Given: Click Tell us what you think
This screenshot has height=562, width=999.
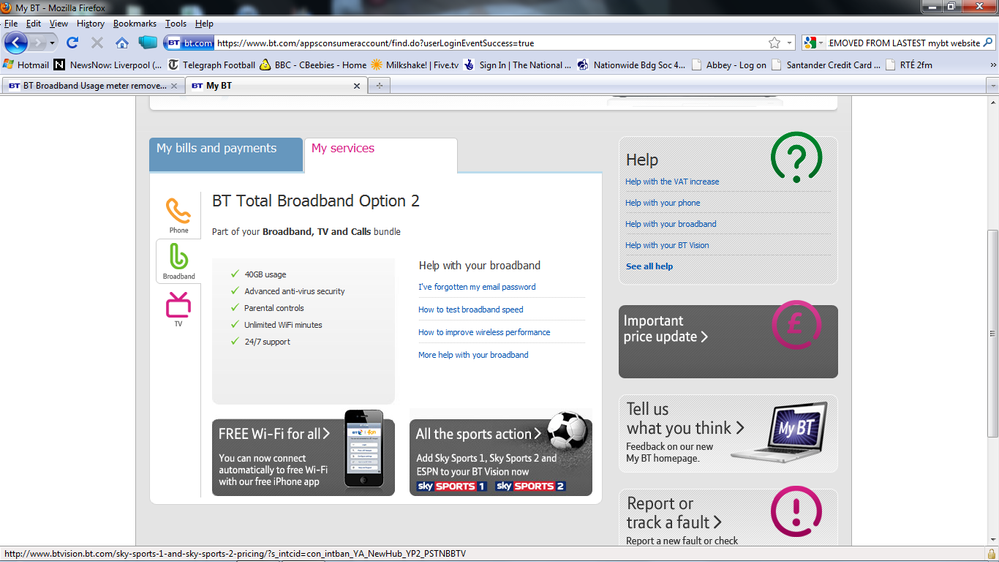Looking at the screenshot, I should pos(728,434).
